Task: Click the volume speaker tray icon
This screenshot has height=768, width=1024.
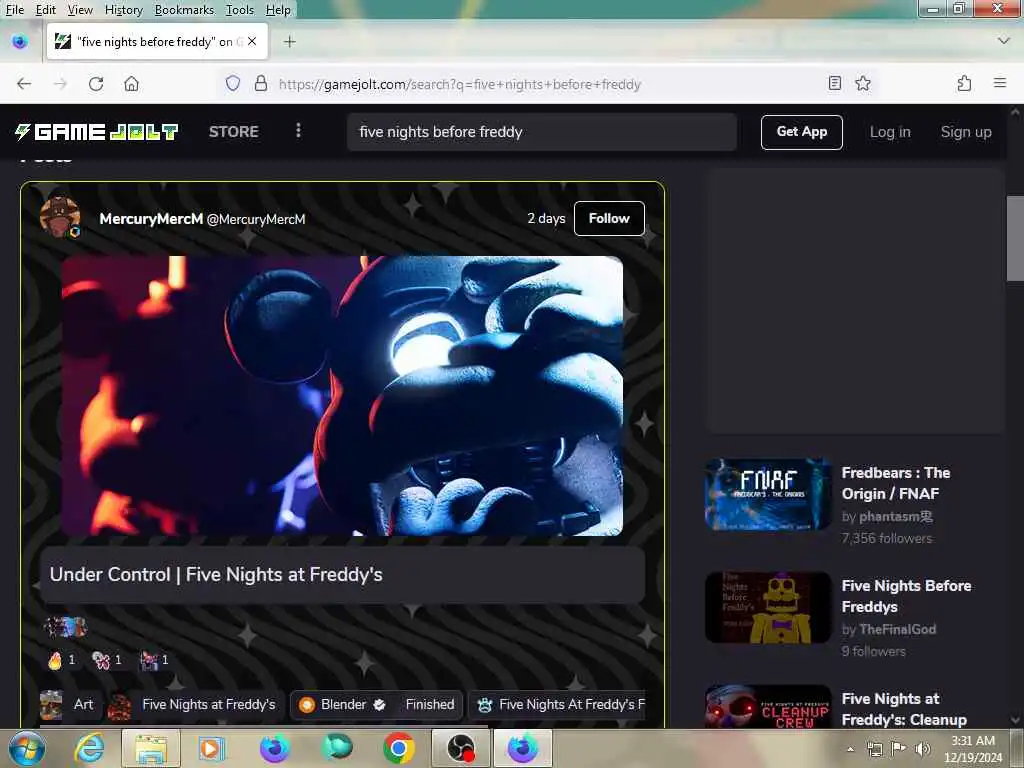Action: point(923,749)
